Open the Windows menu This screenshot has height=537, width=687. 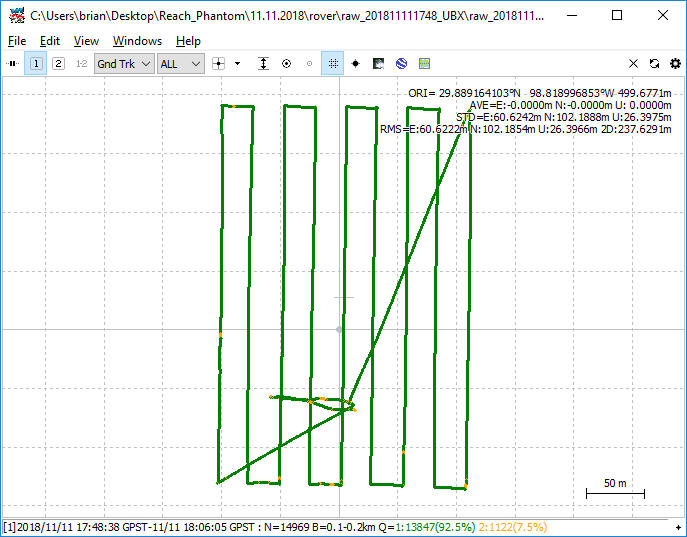coord(137,41)
